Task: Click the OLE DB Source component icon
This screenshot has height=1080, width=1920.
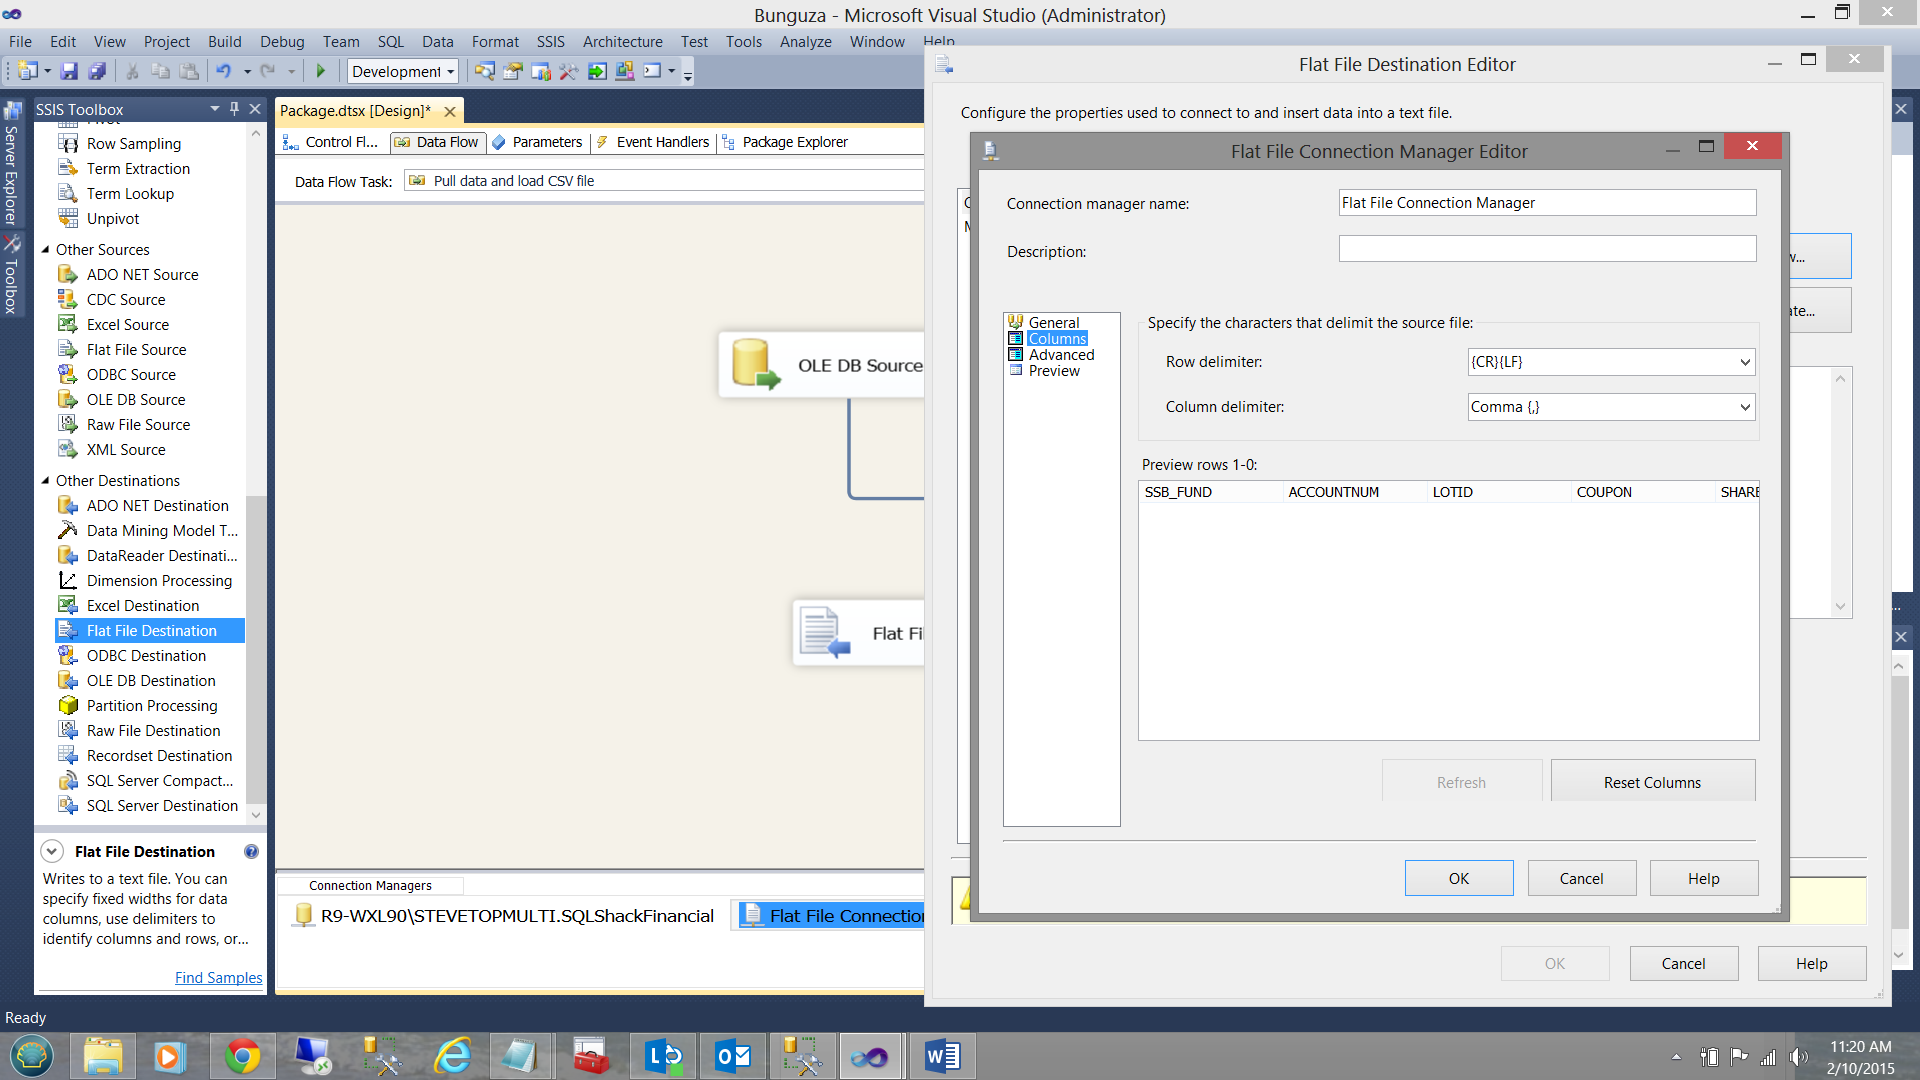Action: tap(755, 365)
